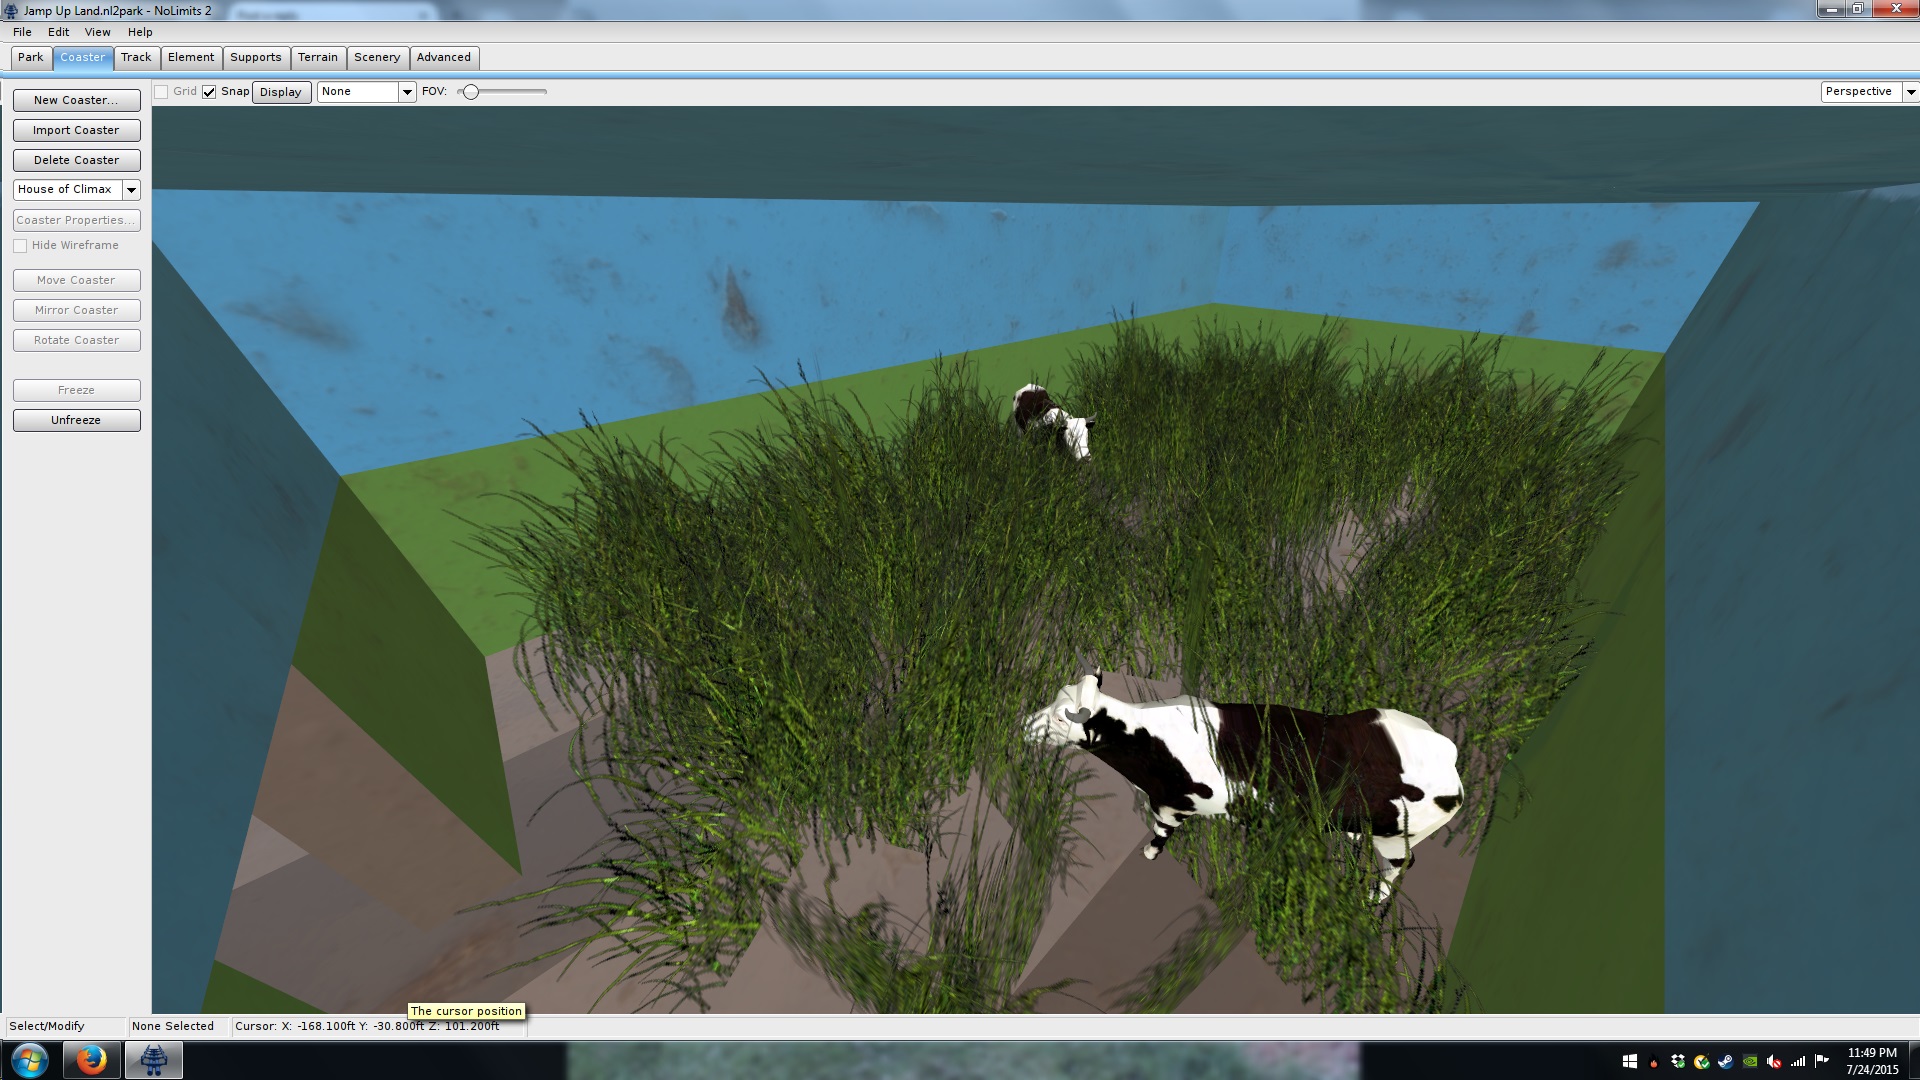Expand the House of Climax coaster dropdown
Viewport: 1920px width, 1080px height.
tap(131, 190)
